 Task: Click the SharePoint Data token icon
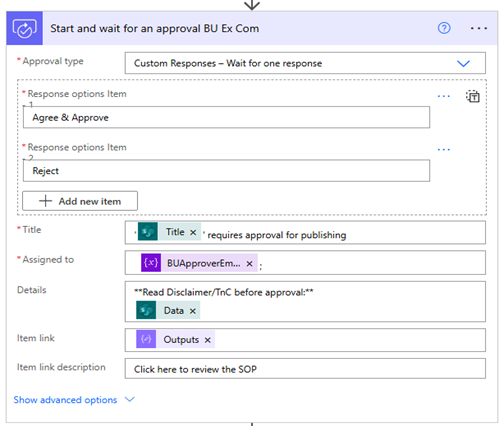pyautogui.click(x=146, y=310)
